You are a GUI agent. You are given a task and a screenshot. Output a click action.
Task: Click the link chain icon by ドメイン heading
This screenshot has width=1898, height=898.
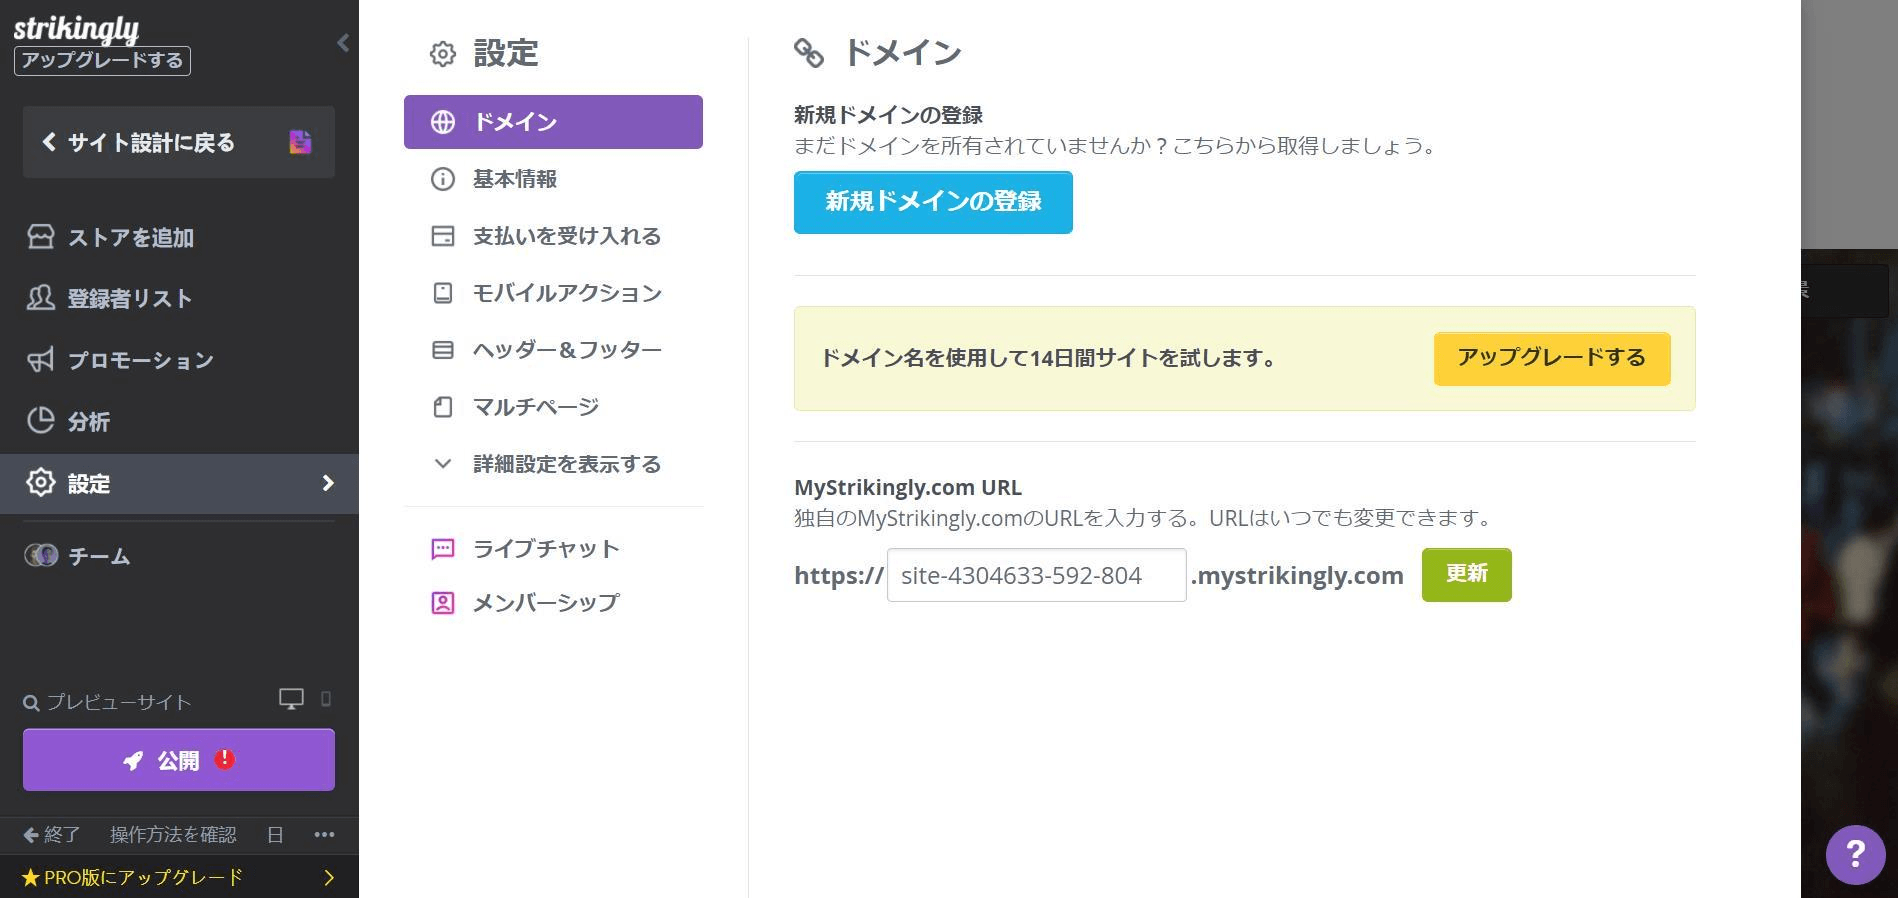point(809,53)
